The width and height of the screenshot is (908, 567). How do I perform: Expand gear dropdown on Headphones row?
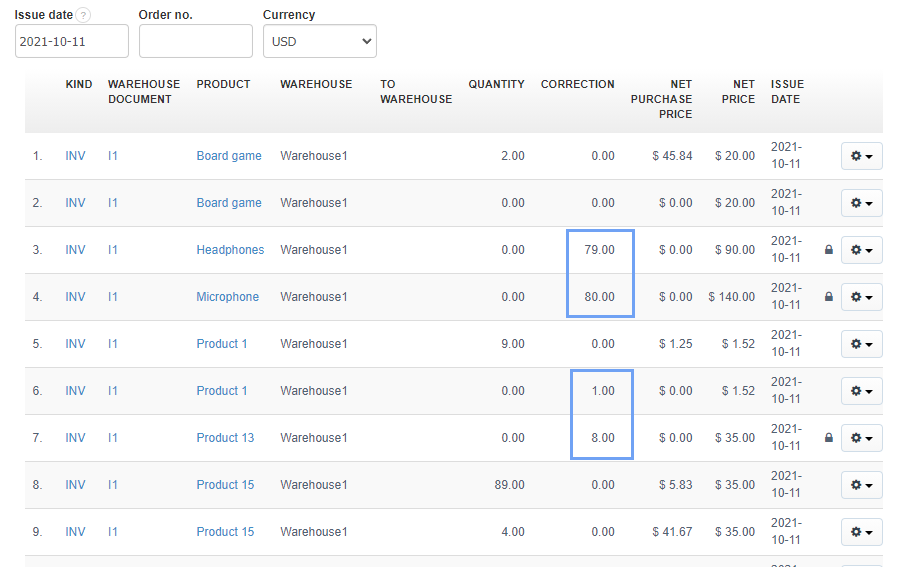click(861, 250)
